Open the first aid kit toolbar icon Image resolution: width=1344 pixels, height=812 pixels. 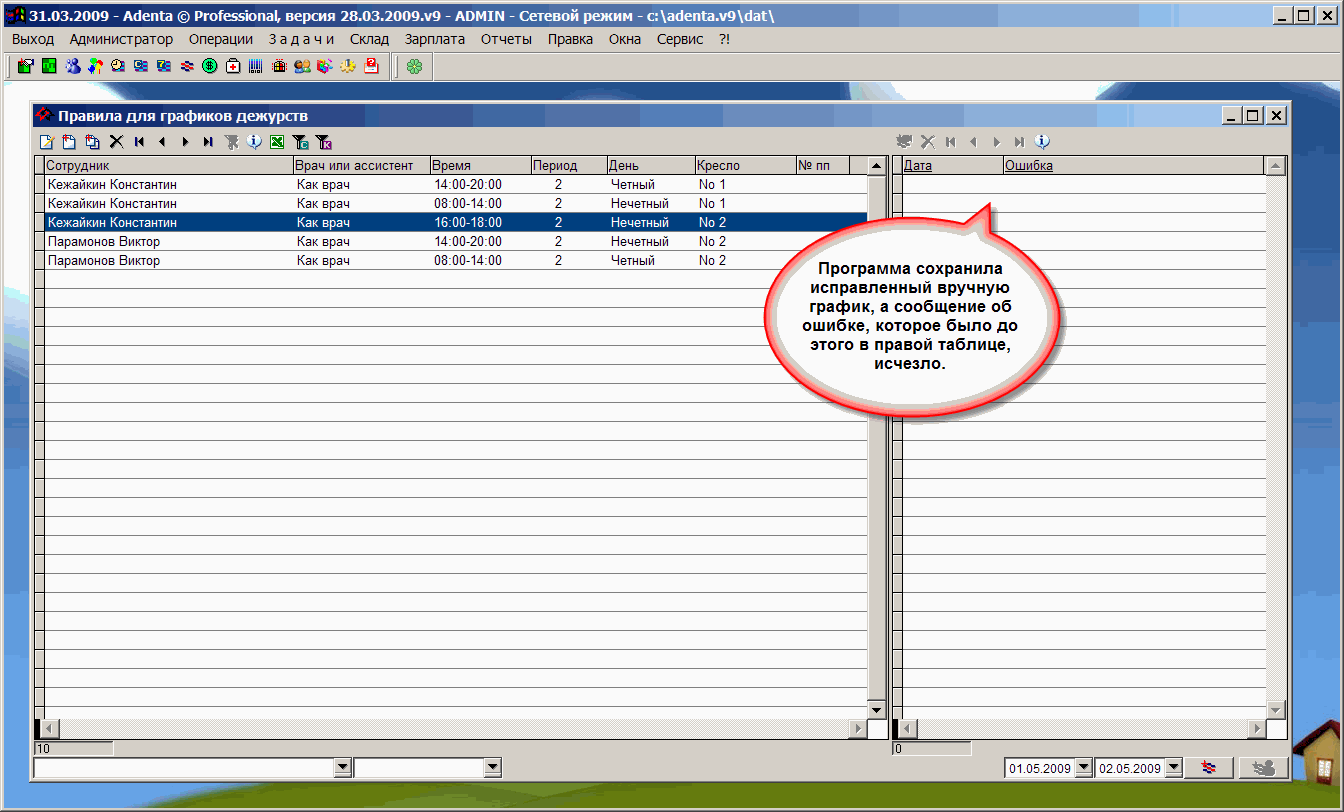(233, 67)
